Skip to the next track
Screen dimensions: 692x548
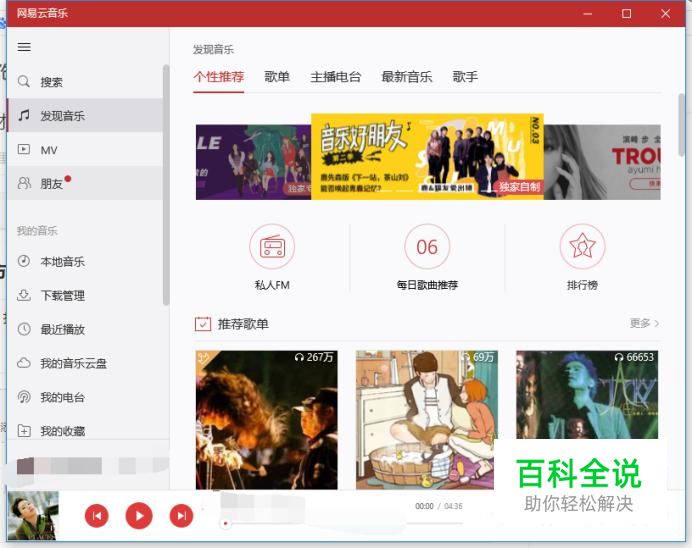[x=181, y=515]
